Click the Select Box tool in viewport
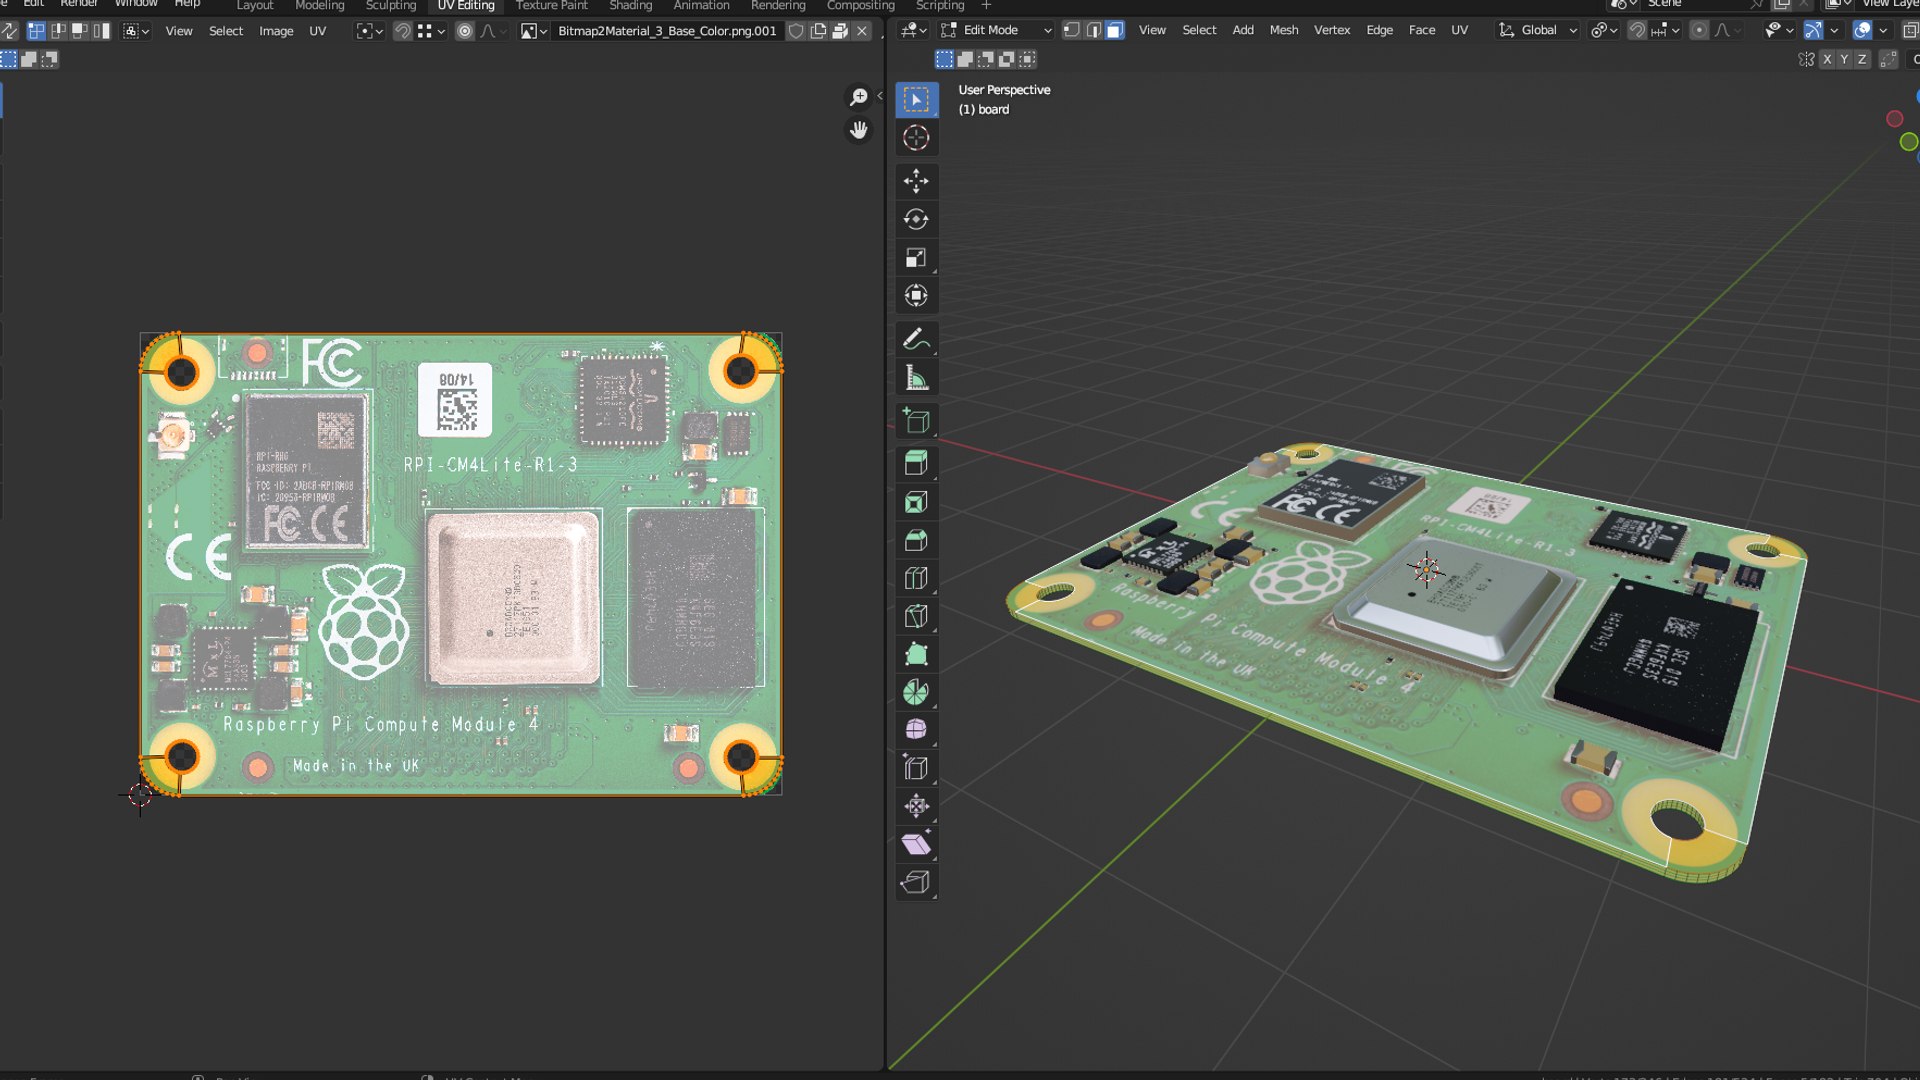The image size is (1920, 1080). pos(916,99)
